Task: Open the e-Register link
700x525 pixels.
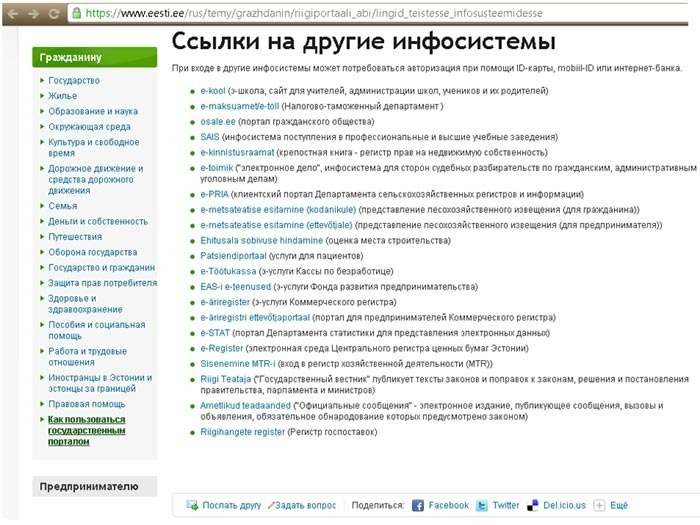Action: coord(222,348)
